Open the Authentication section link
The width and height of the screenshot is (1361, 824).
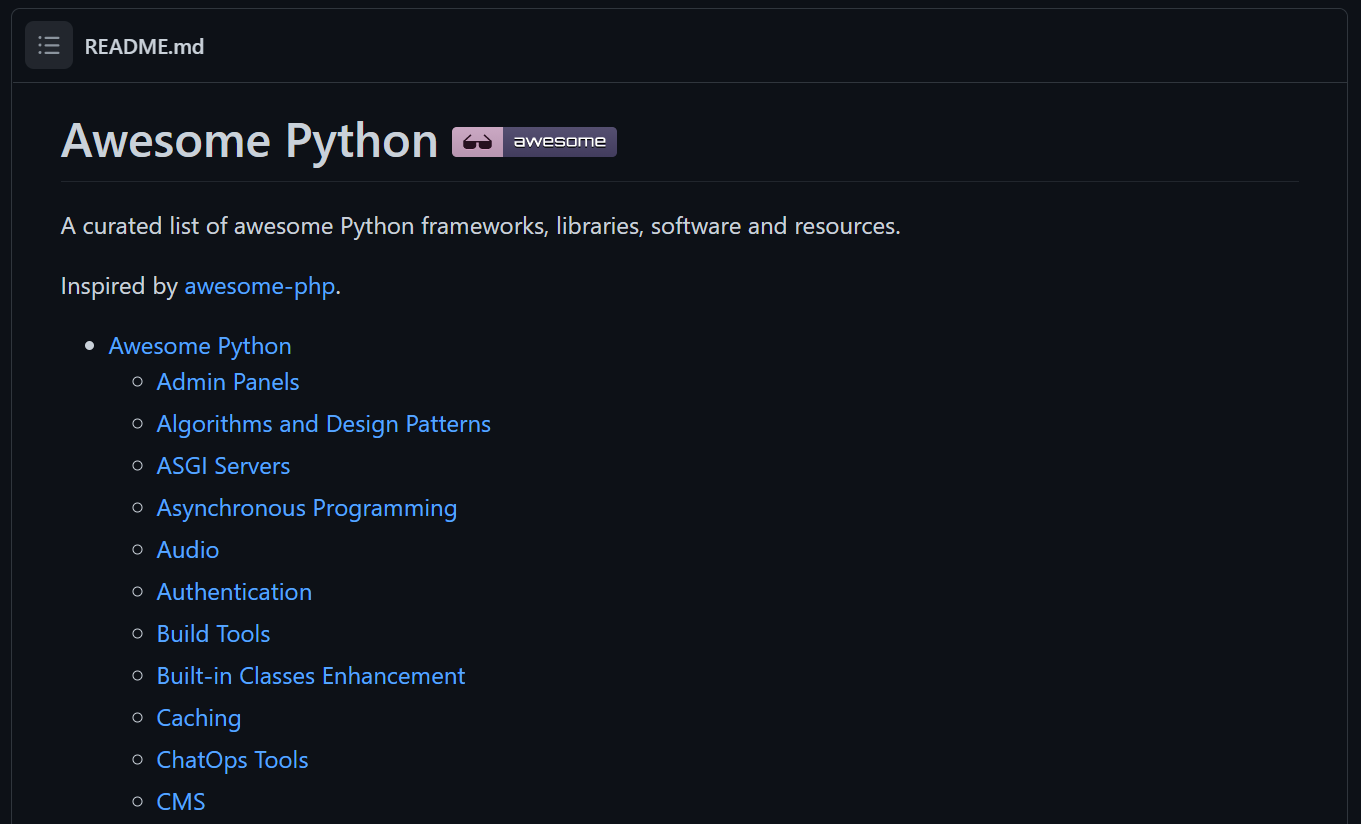tap(235, 592)
